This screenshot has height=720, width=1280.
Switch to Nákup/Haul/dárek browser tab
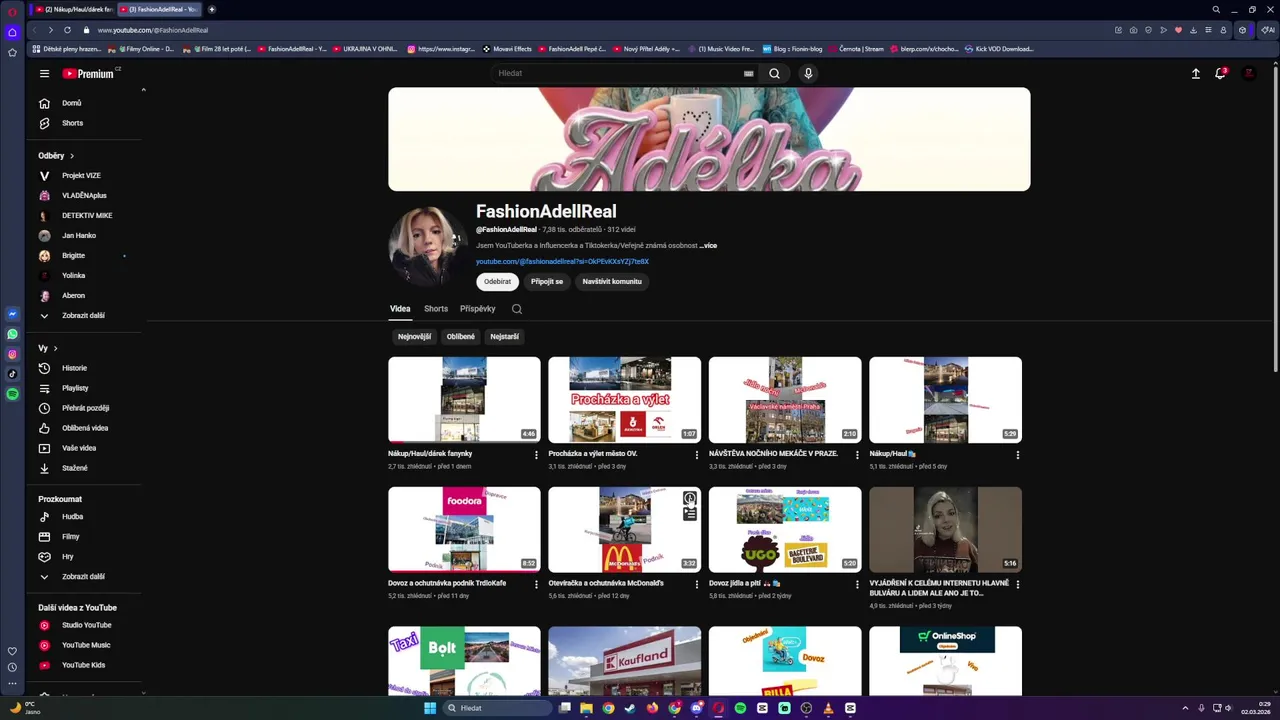(75, 9)
